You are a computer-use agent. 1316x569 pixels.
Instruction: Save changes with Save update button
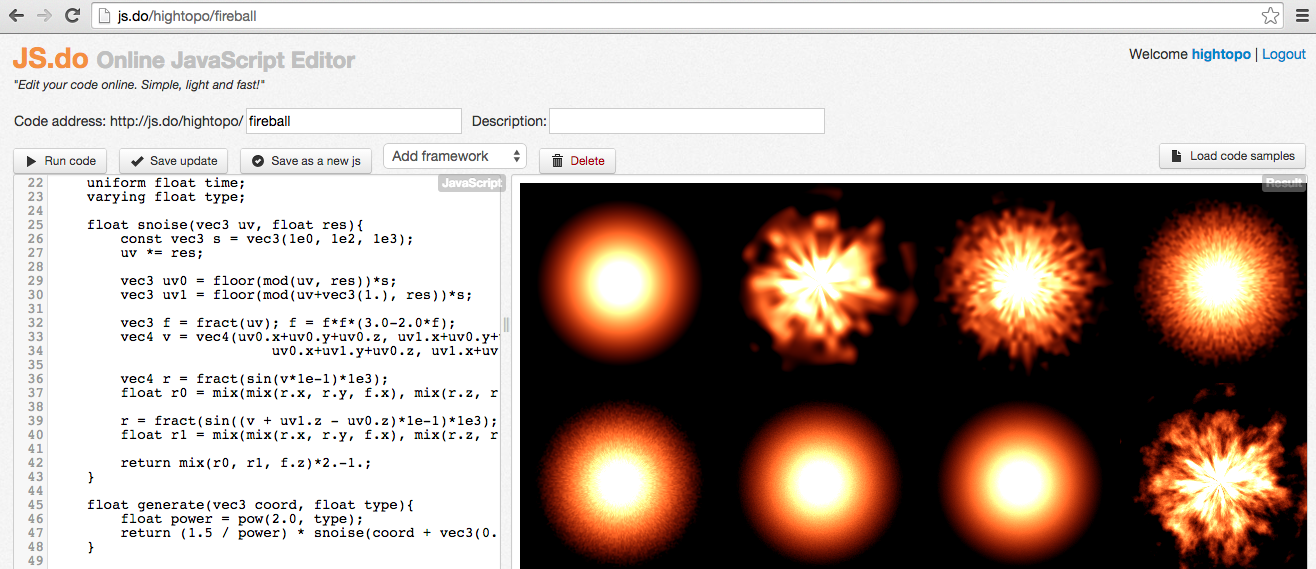[174, 160]
